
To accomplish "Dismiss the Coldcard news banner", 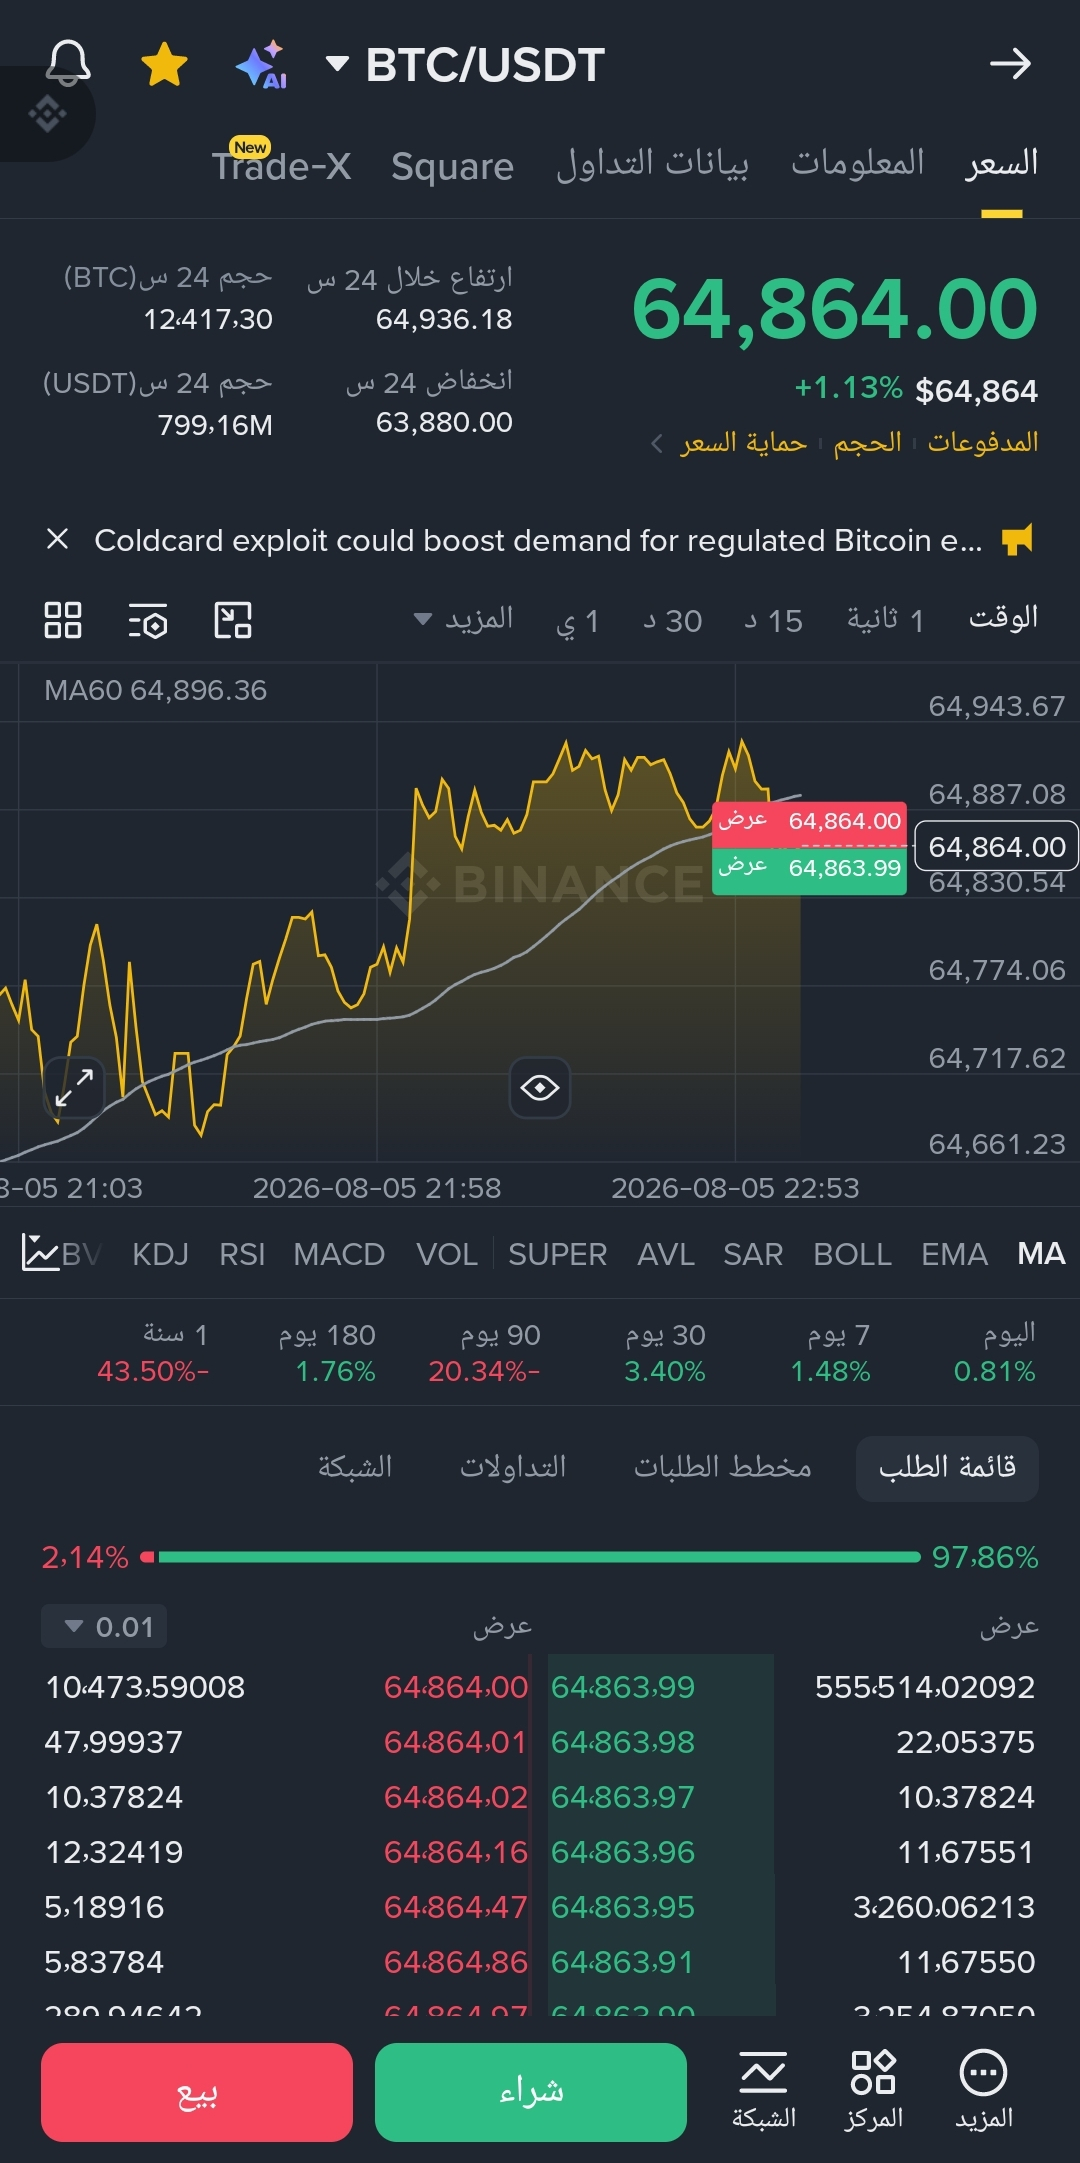I will (58, 539).
